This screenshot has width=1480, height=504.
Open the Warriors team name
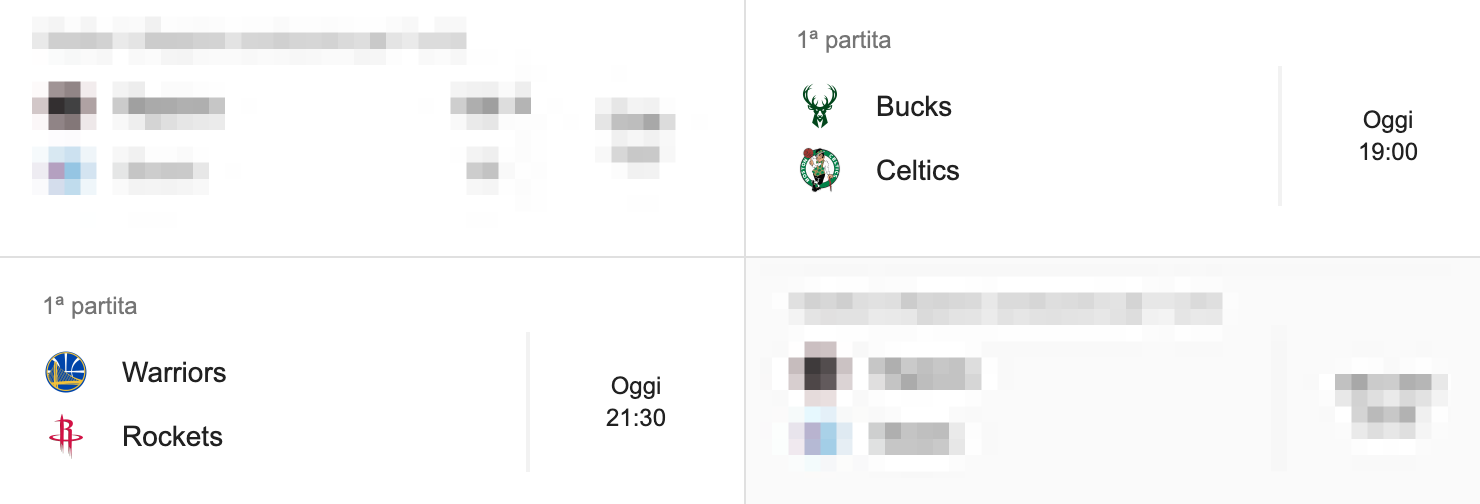[x=174, y=372]
